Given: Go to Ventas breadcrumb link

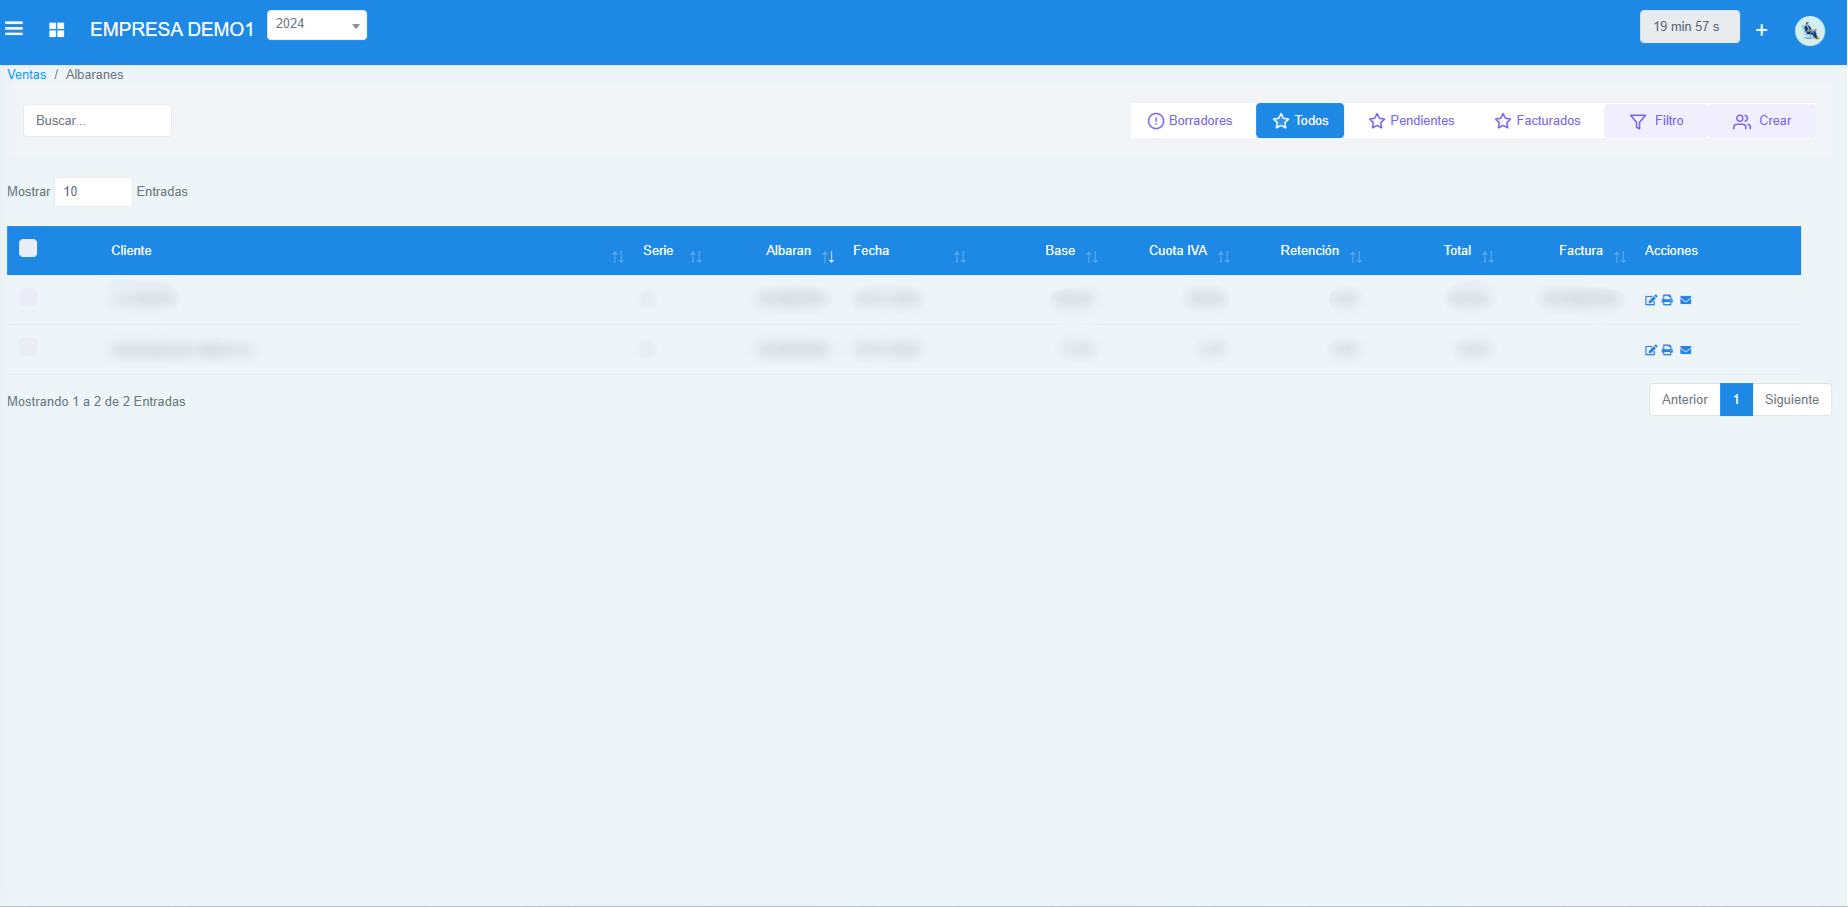Looking at the screenshot, I should pyautogui.click(x=27, y=75).
